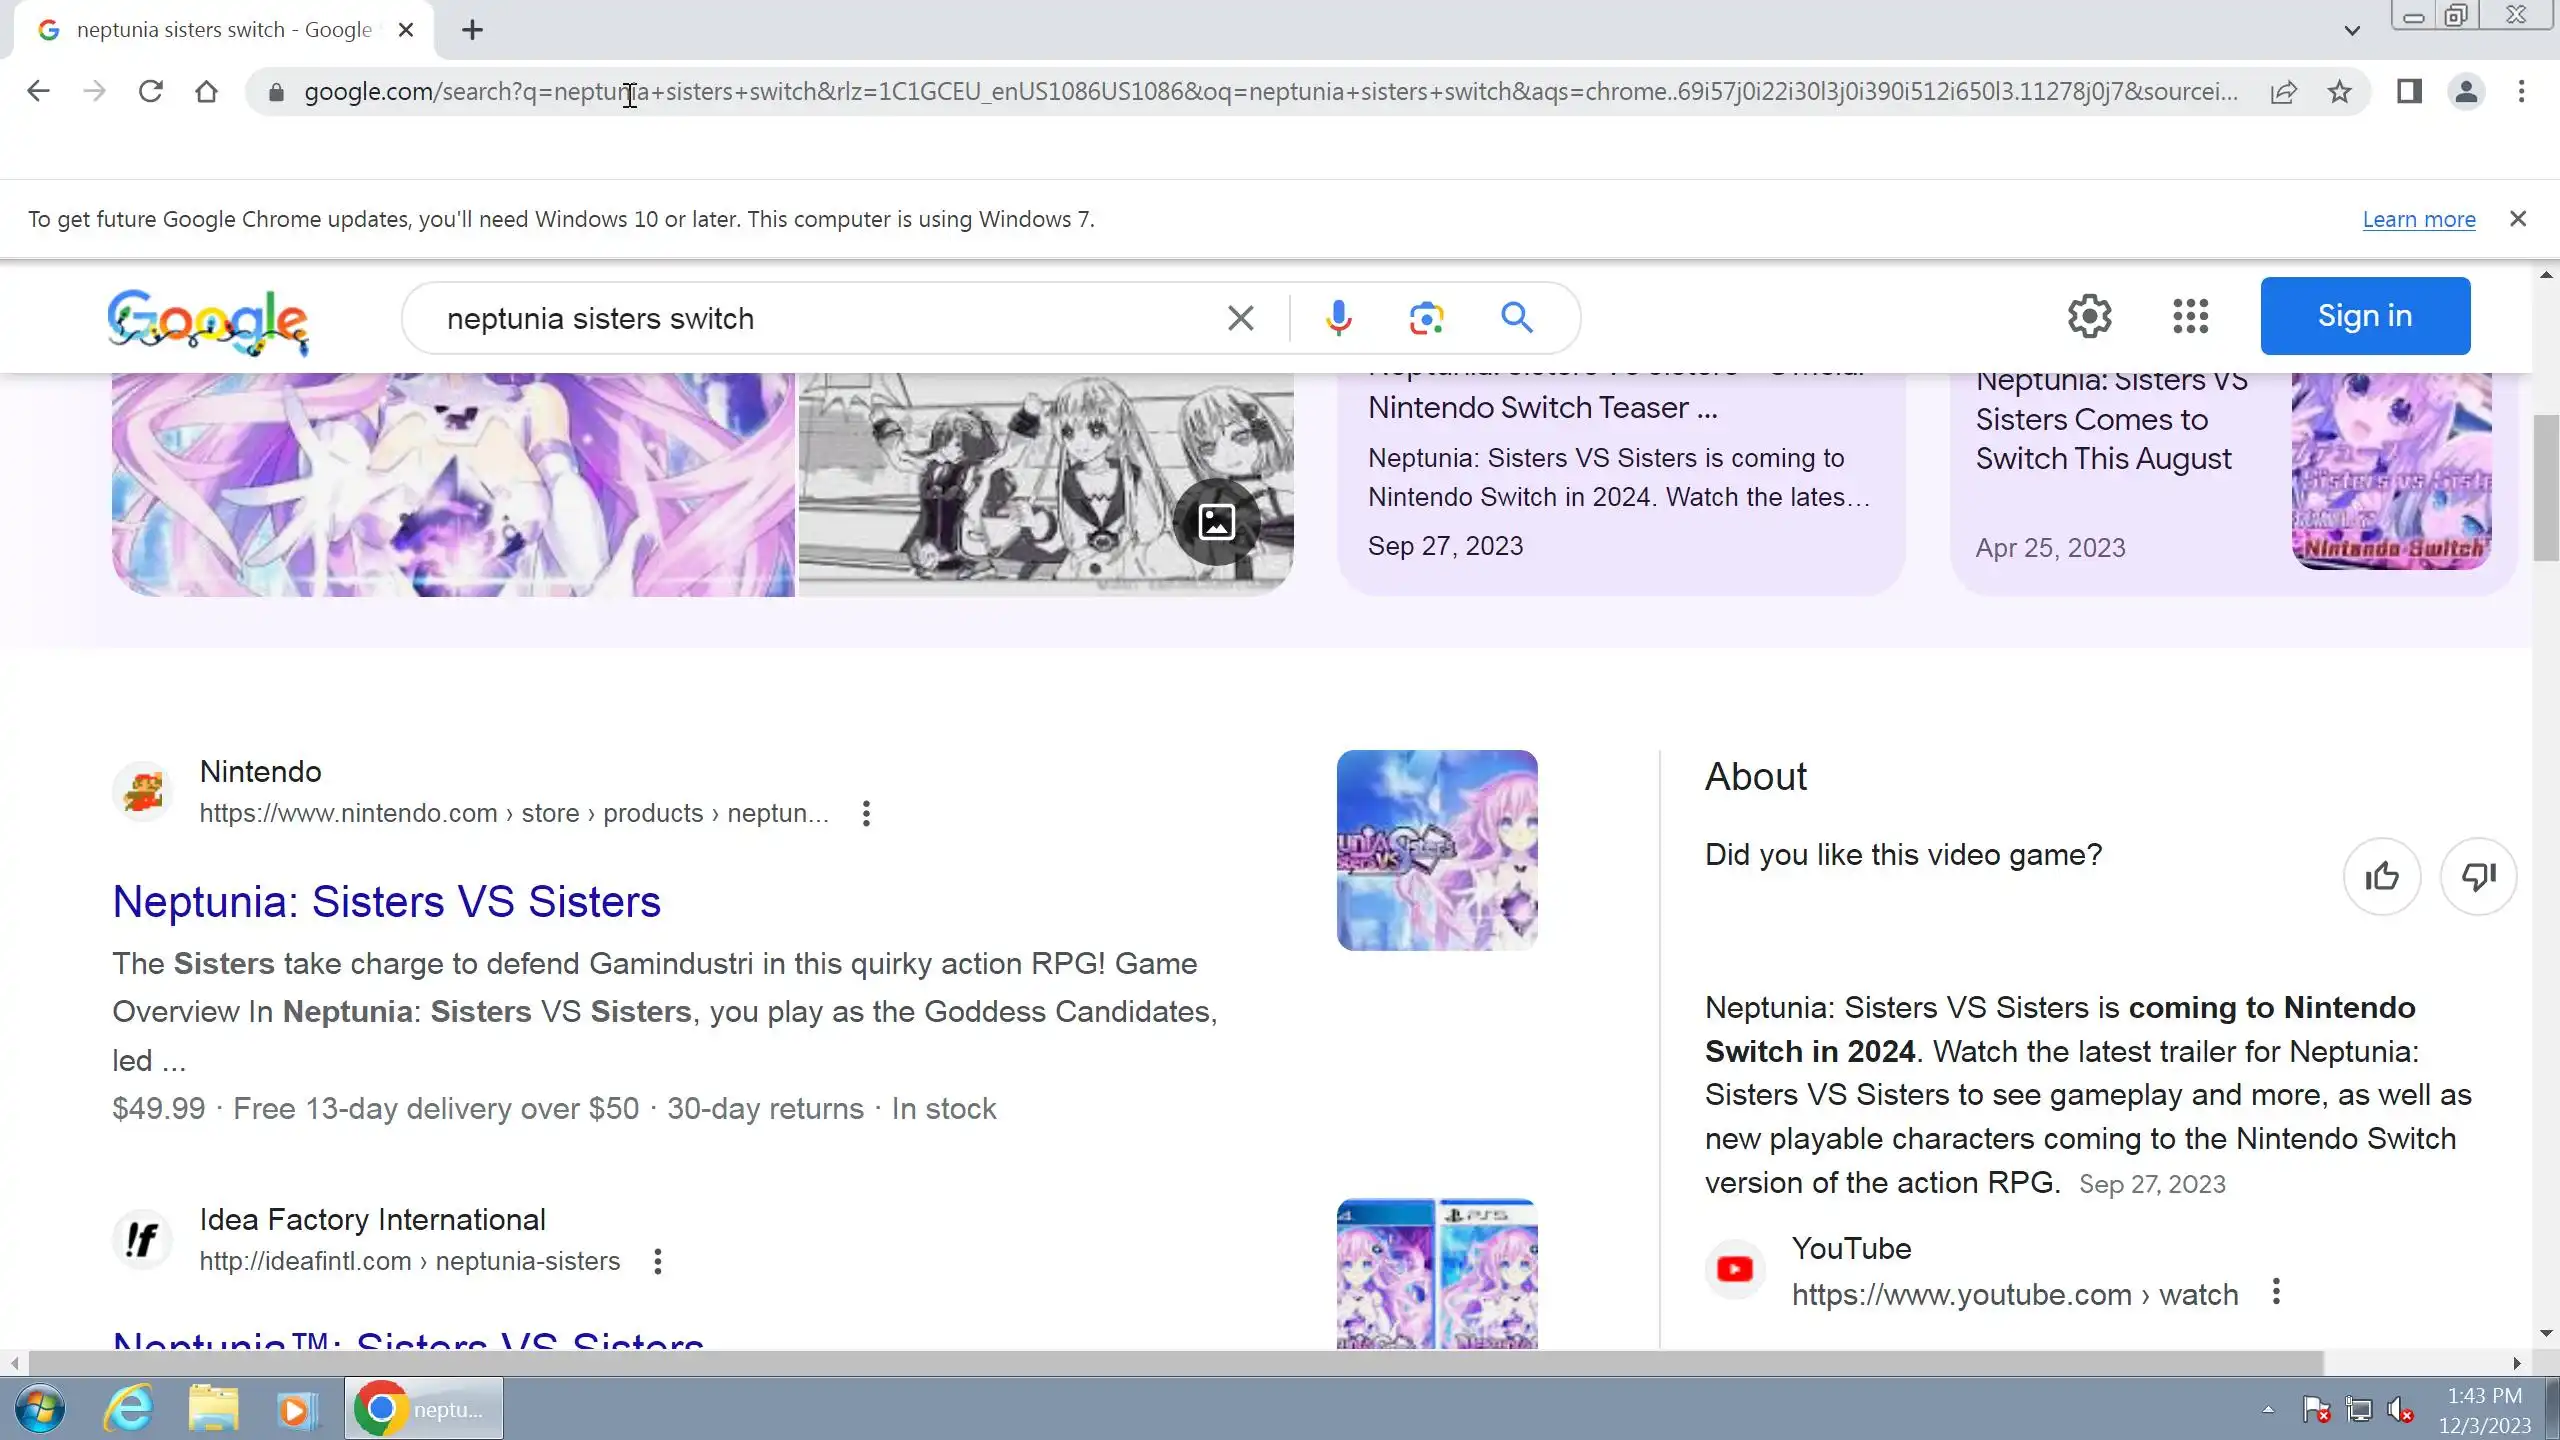Click the voice search microphone icon

point(1338,318)
